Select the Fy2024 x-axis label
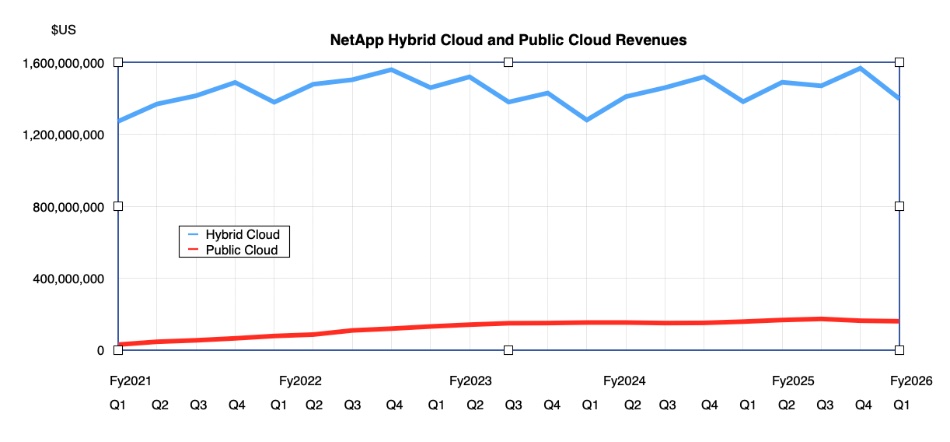Screen dimensions: 950x442 click(x=625, y=381)
